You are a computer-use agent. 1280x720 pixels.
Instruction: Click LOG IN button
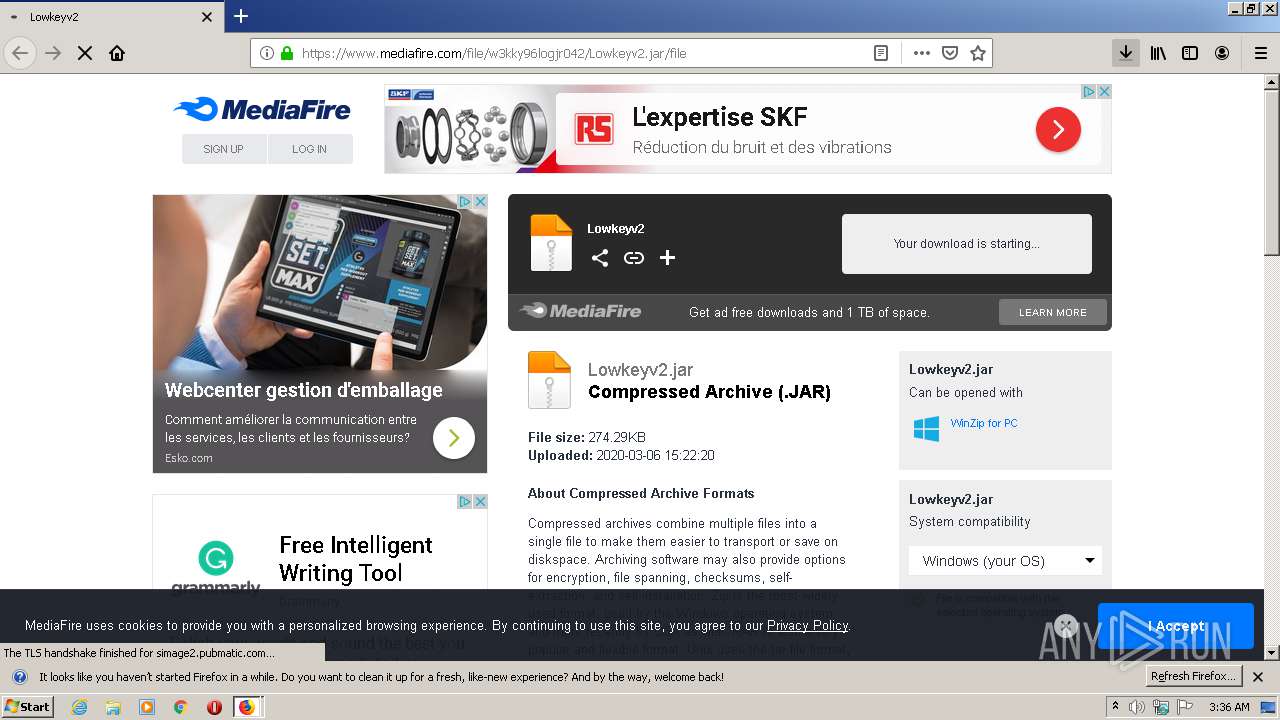pyautogui.click(x=309, y=149)
